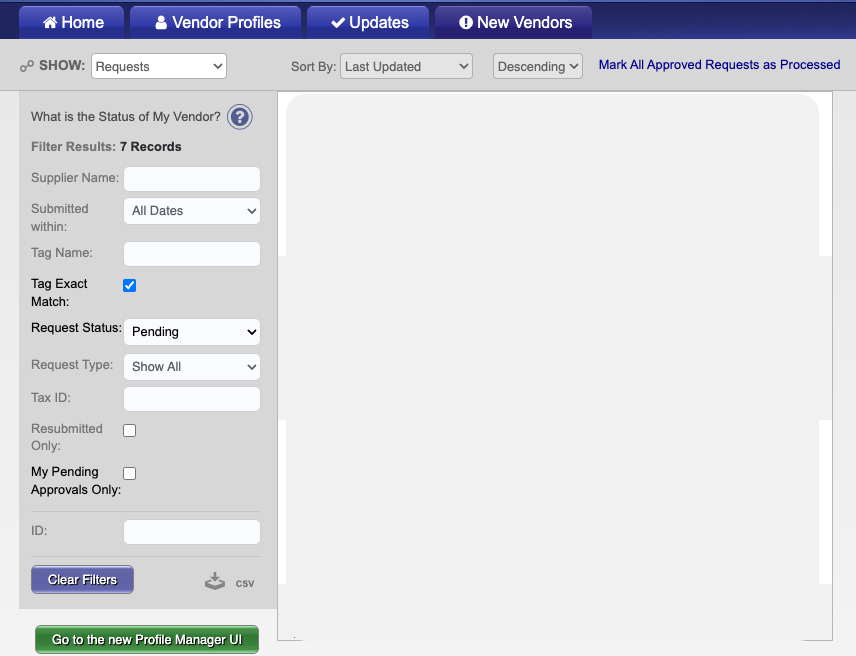Click the Clear Filters button
The width and height of the screenshot is (856, 656).
coord(82,580)
